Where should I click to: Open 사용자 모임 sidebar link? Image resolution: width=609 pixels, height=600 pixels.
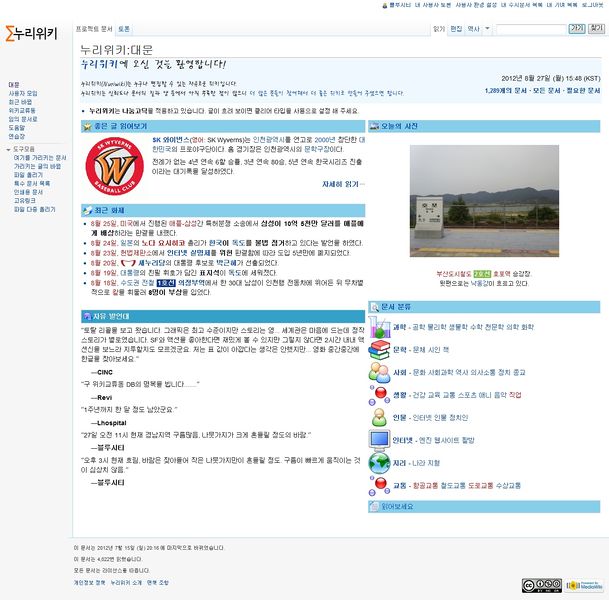(x=23, y=94)
